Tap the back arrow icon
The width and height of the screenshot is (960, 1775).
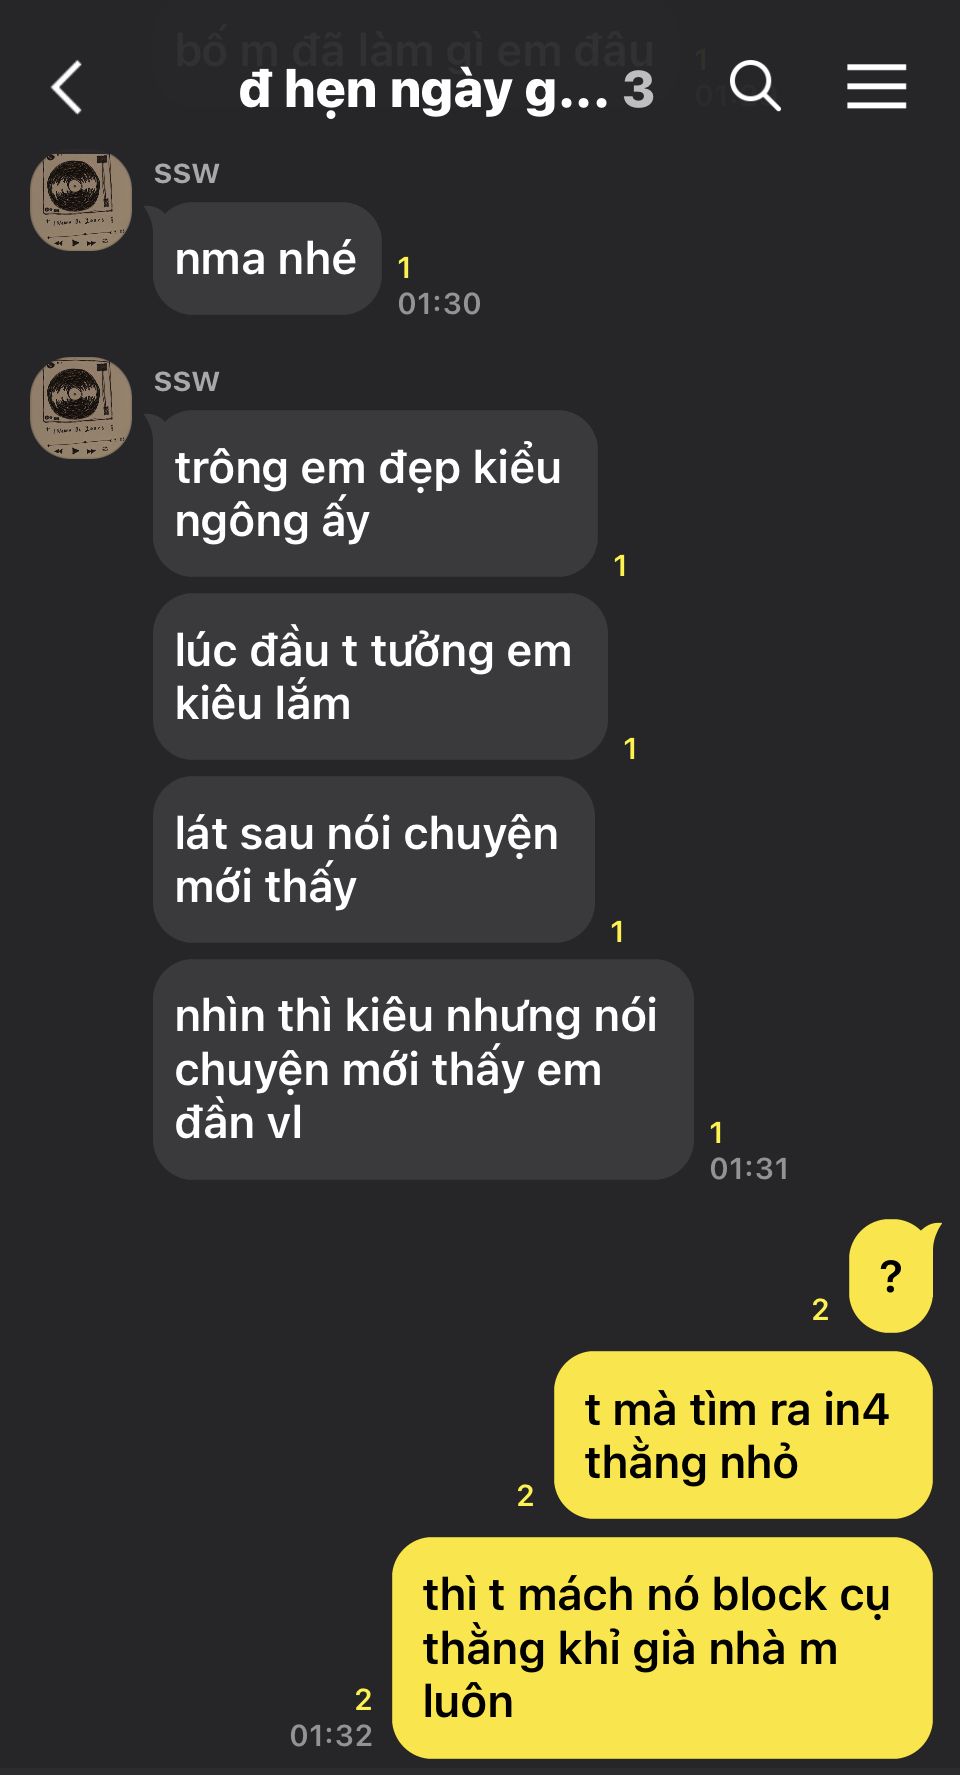tap(67, 88)
